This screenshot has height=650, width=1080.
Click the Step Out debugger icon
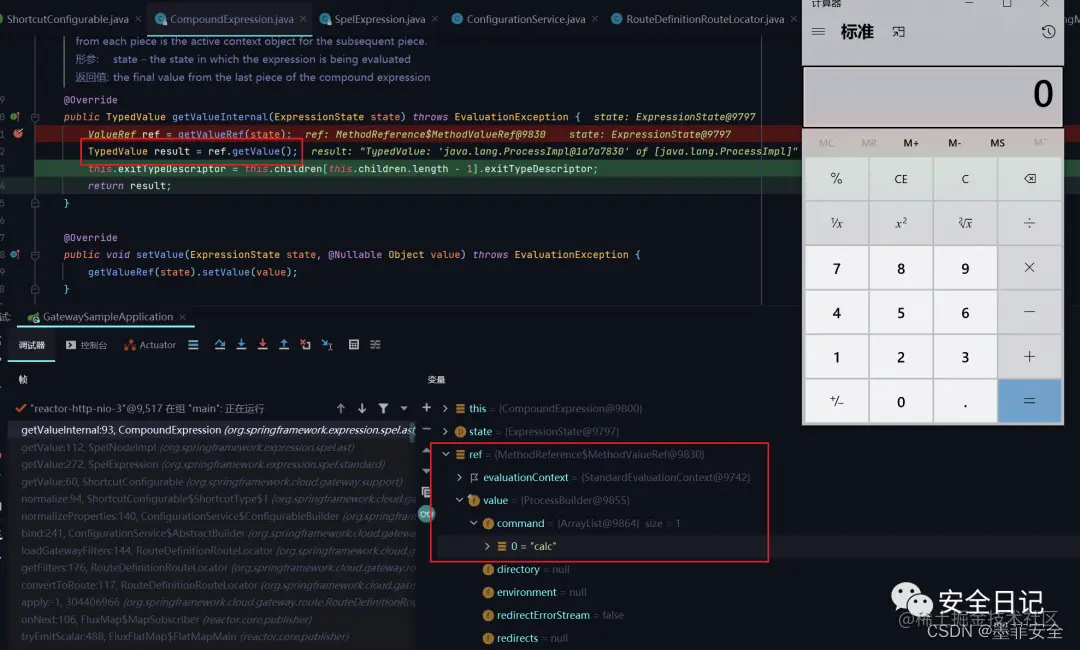pyautogui.click(x=284, y=344)
